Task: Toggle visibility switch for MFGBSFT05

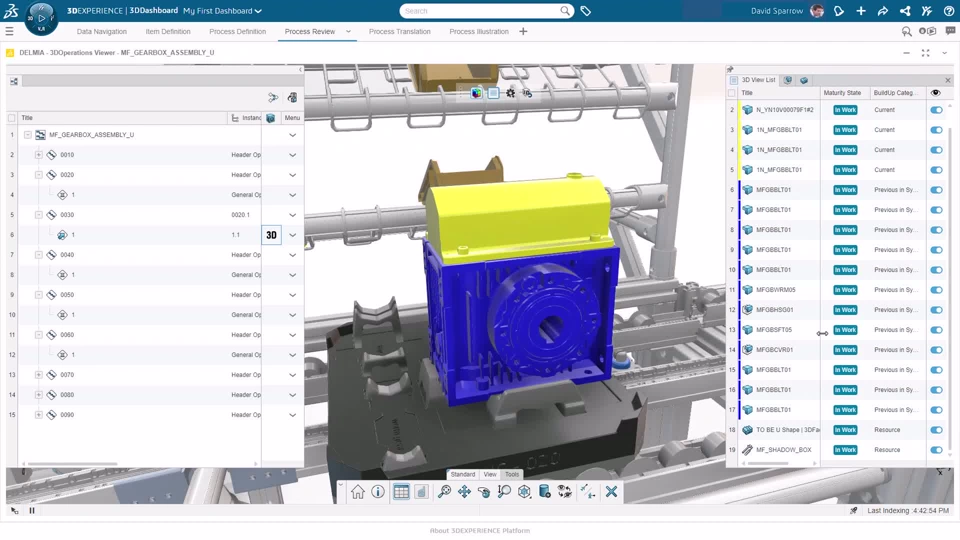Action: 936,330
